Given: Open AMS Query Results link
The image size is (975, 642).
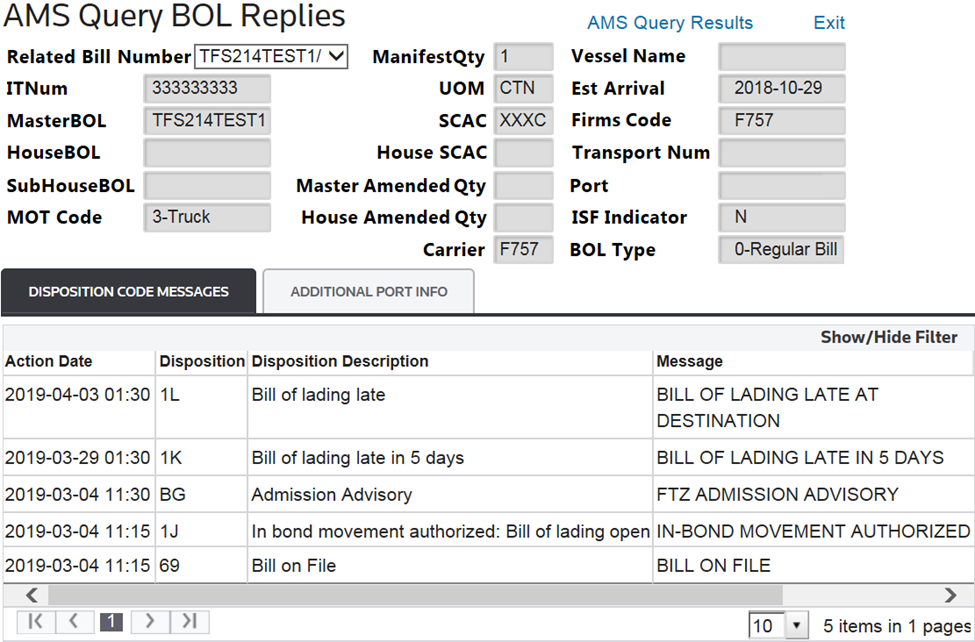Looking at the screenshot, I should (669, 23).
